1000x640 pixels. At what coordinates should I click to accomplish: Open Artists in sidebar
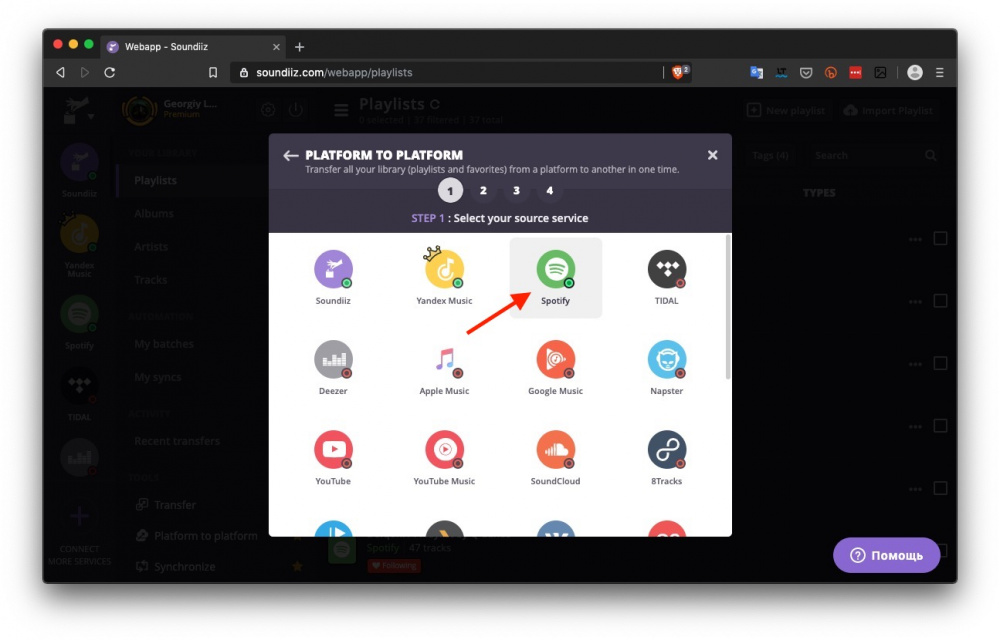[x=151, y=247]
